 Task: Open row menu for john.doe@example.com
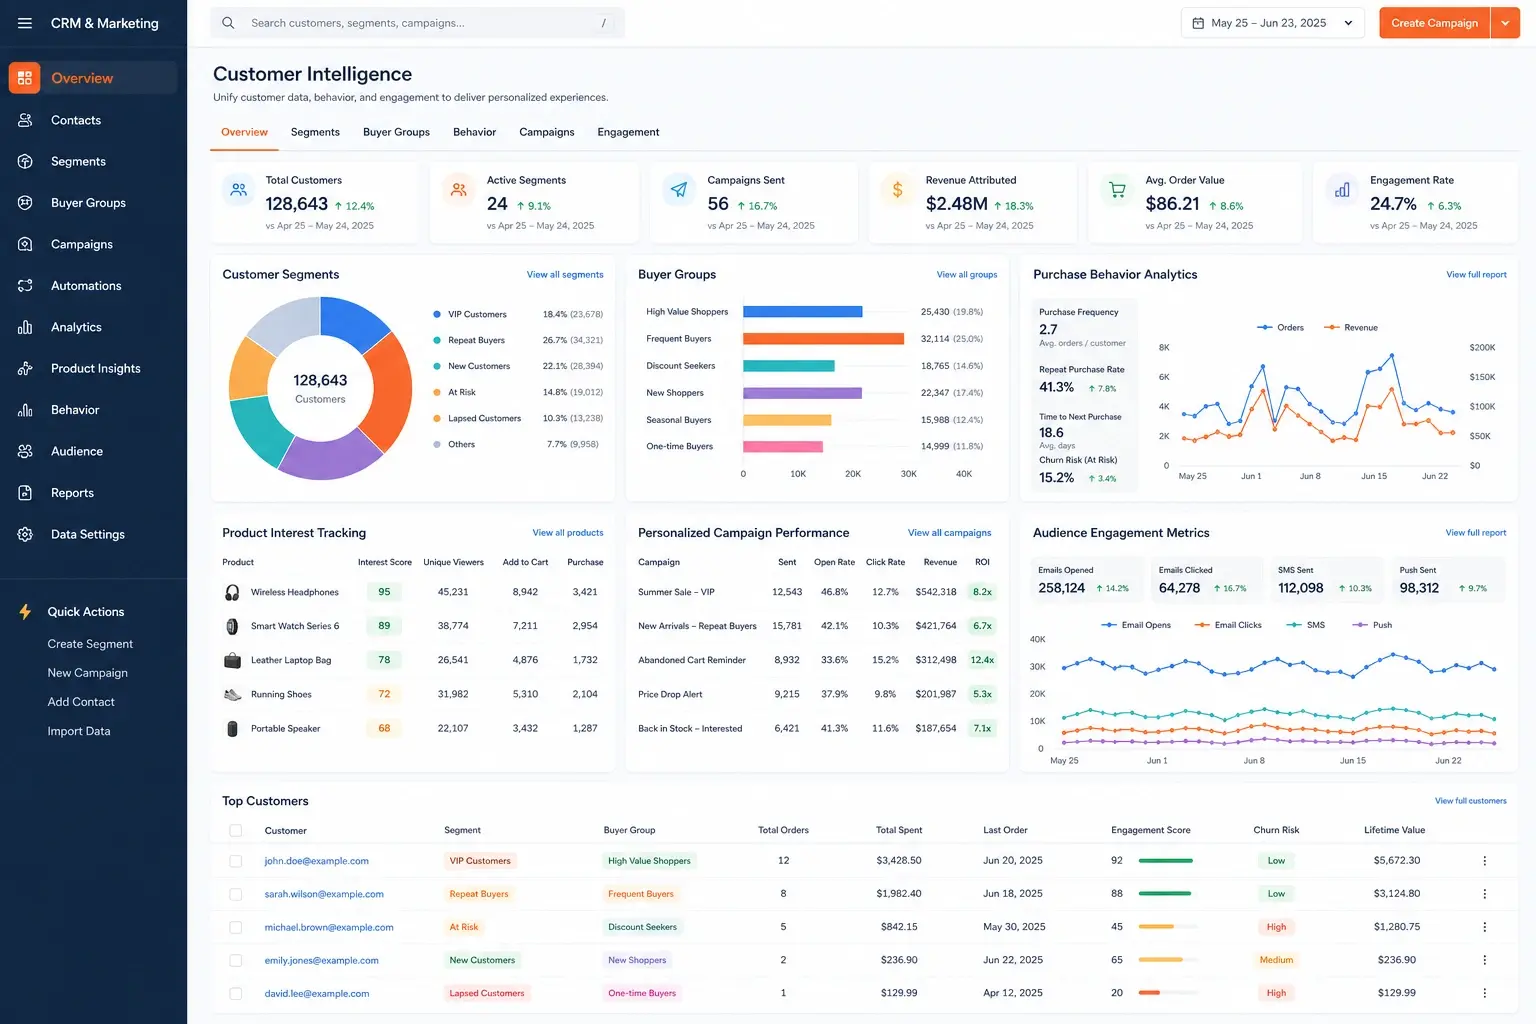(1484, 861)
